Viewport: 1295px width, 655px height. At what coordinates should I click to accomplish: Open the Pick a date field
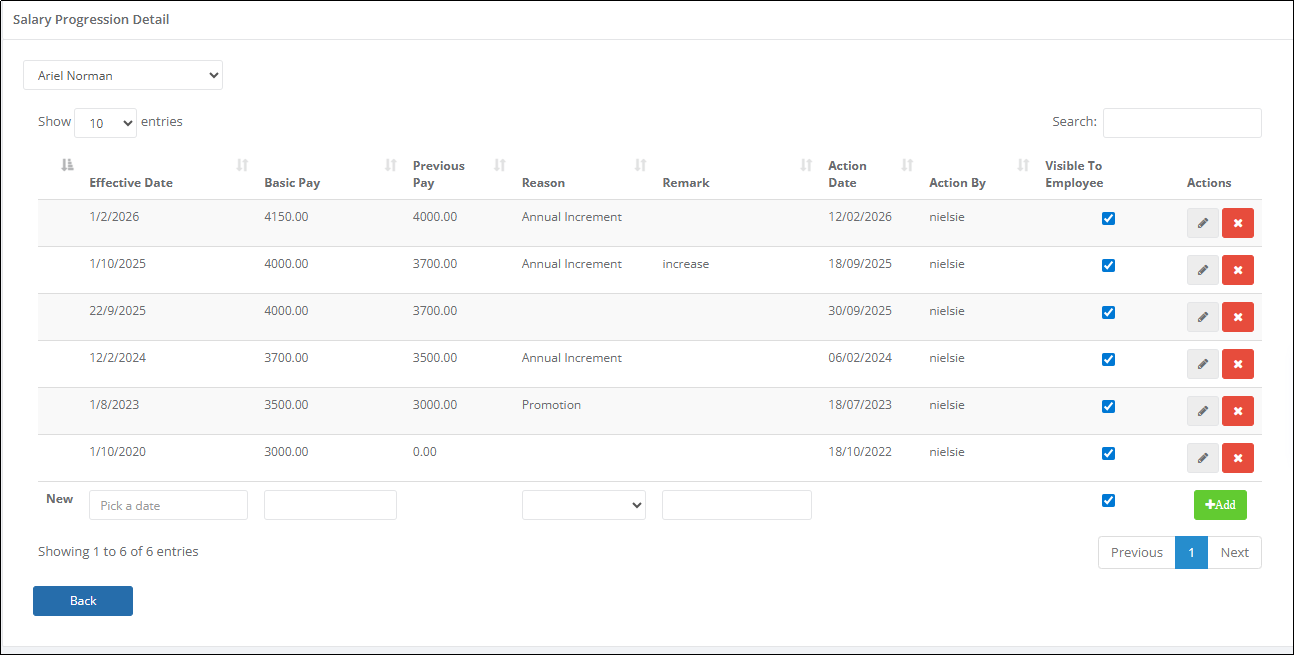coord(168,505)
